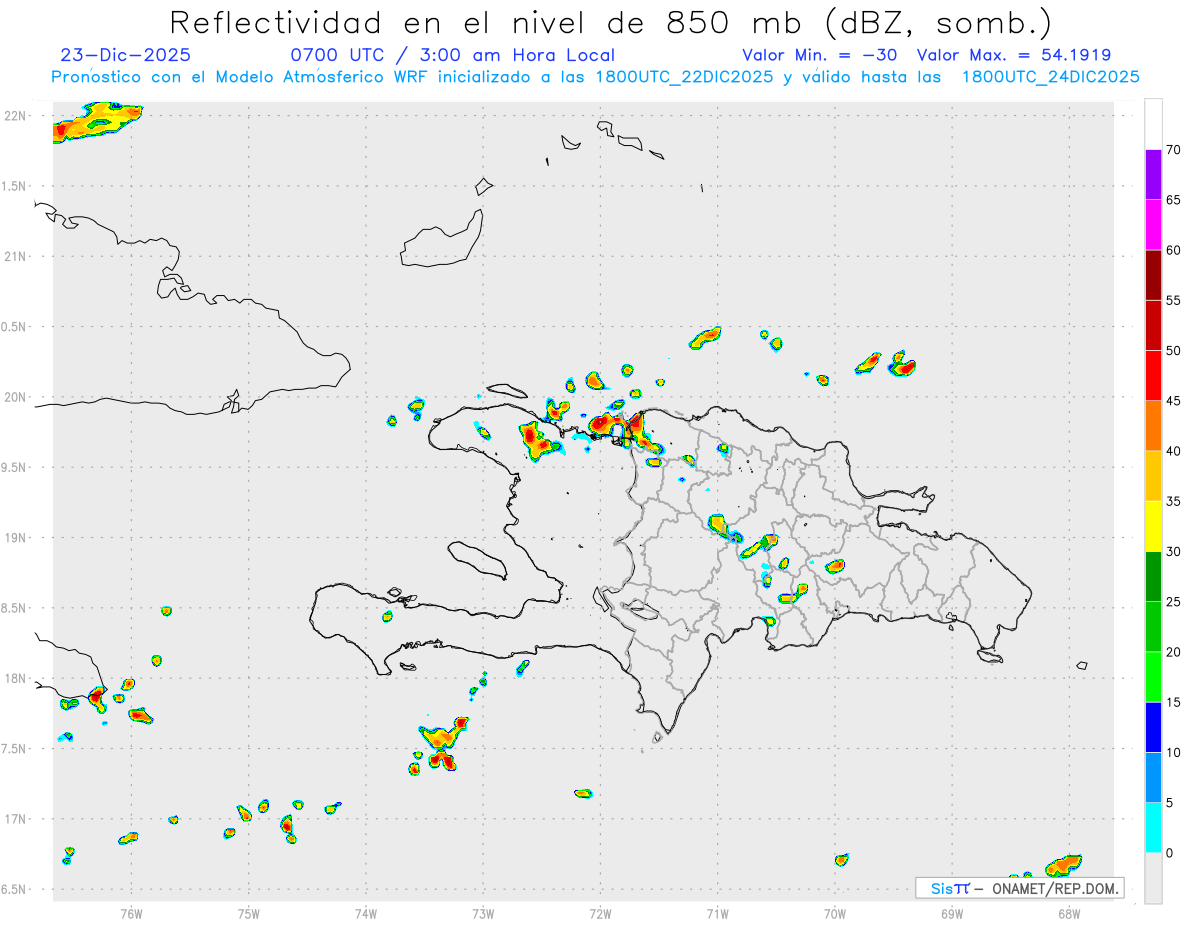The width and height of the screenshot is (1200, 927).
Task: Click the dark green 25-30 dBZ color band
Action: tap(1153, 577)
